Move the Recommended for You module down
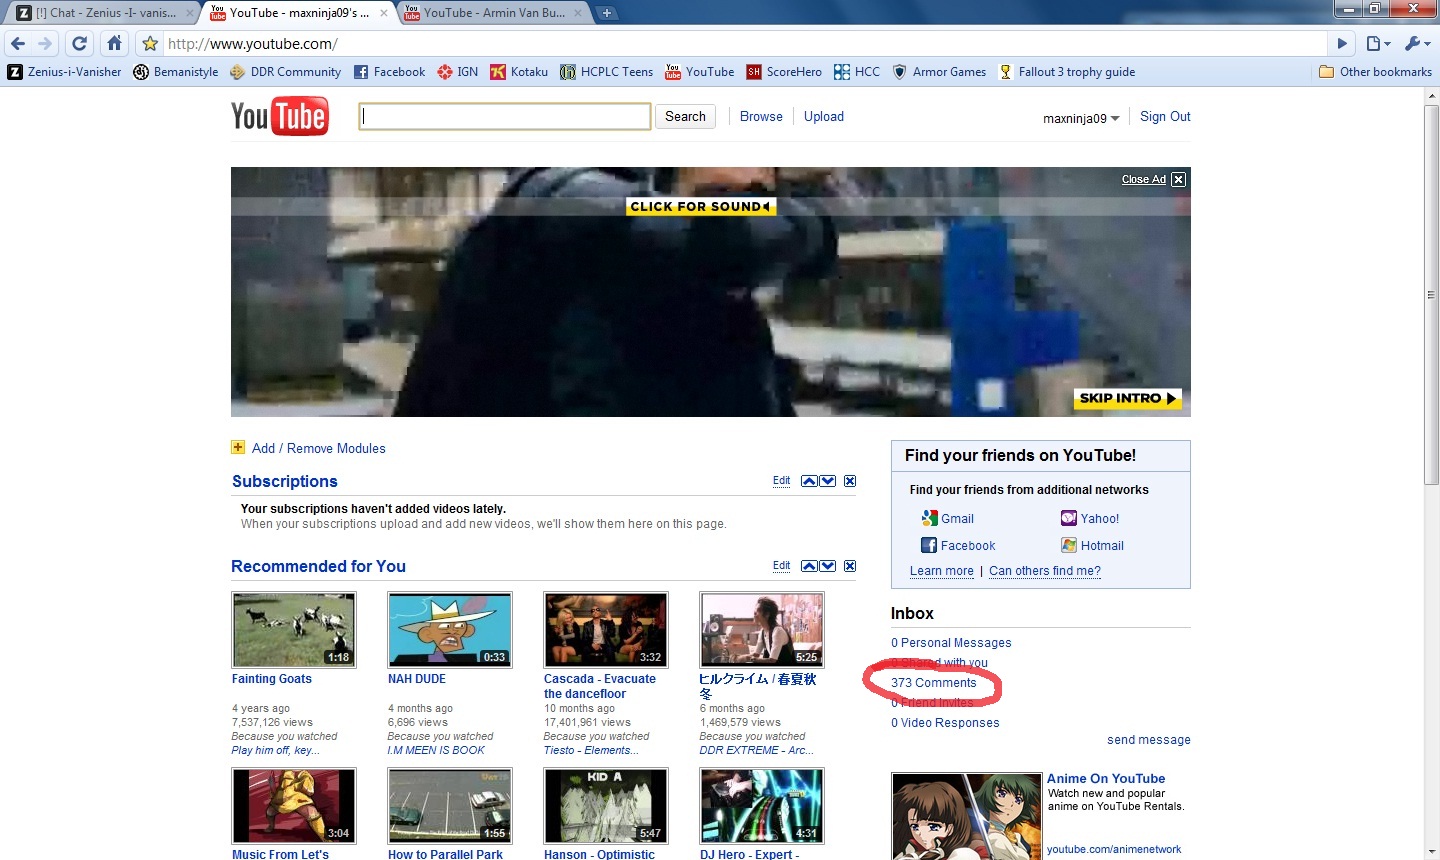Screen dimensions: 1440x860 pyautogui.click(x=828, y=566)
